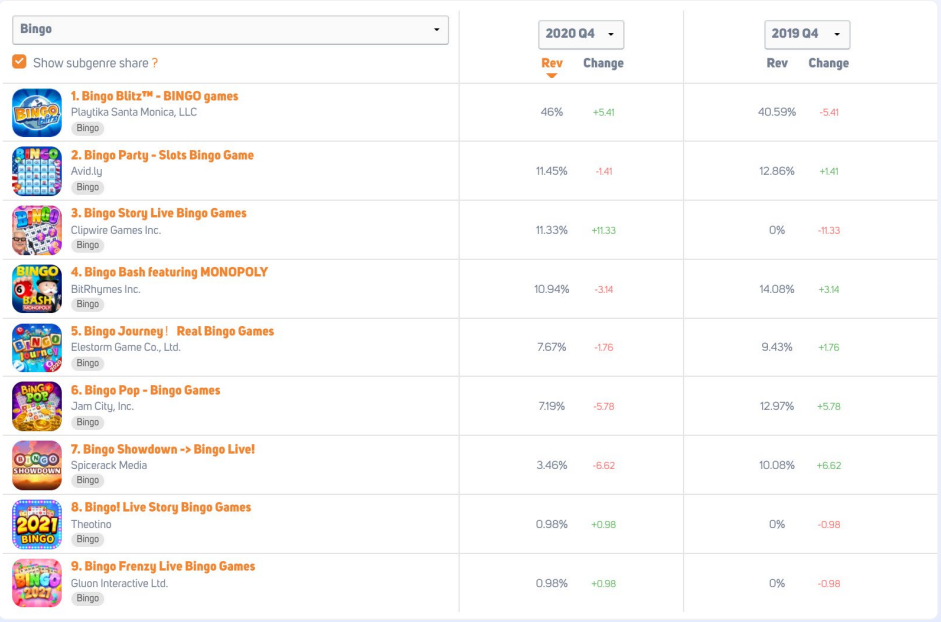941x622 pixels.
Task: Click the 12.97% revenue value
Action: [x=777, y=406]
